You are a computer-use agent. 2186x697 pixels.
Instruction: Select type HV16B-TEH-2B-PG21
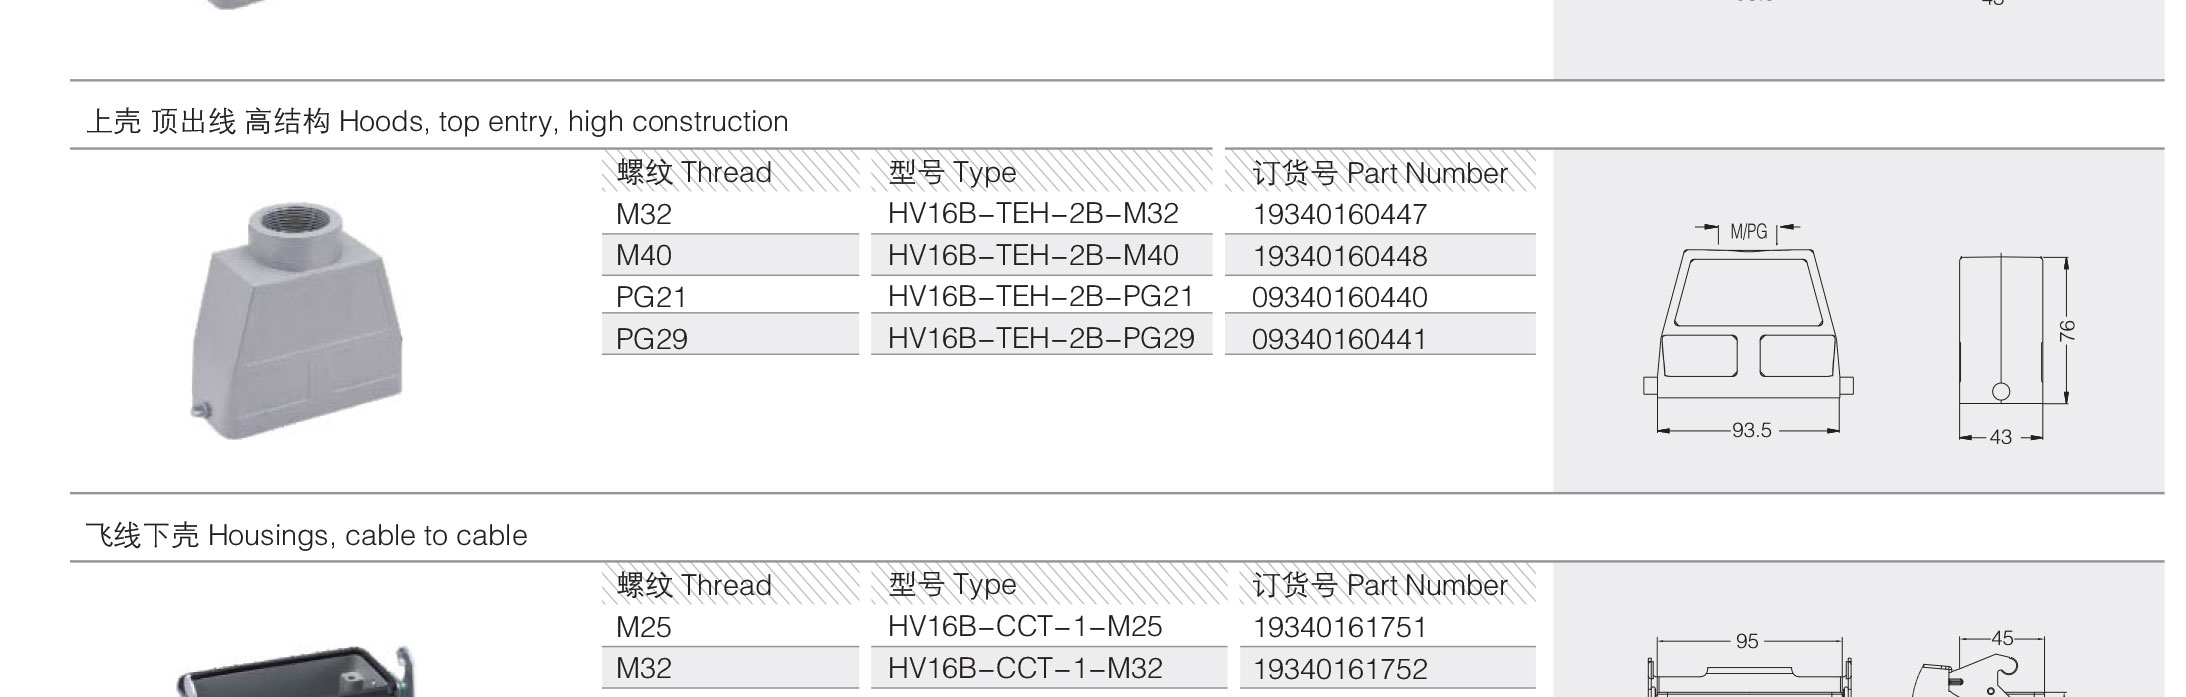pos(1040,297)
